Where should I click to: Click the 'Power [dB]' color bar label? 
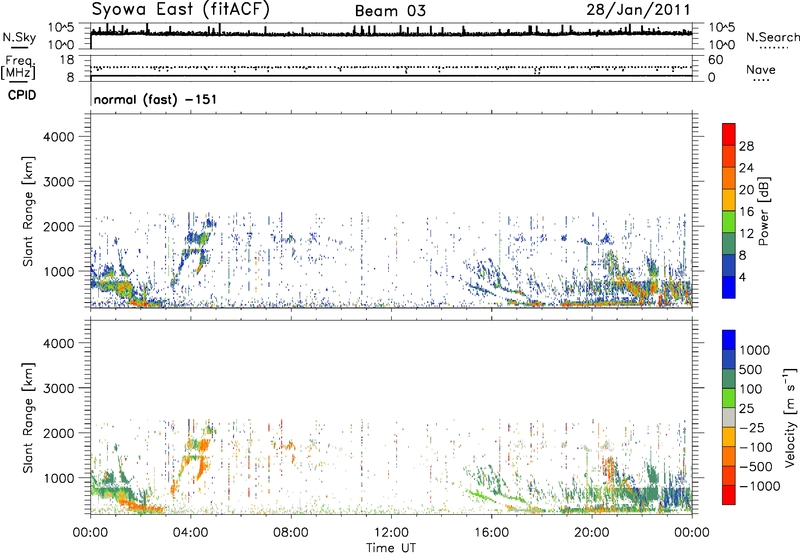[763, 211]
